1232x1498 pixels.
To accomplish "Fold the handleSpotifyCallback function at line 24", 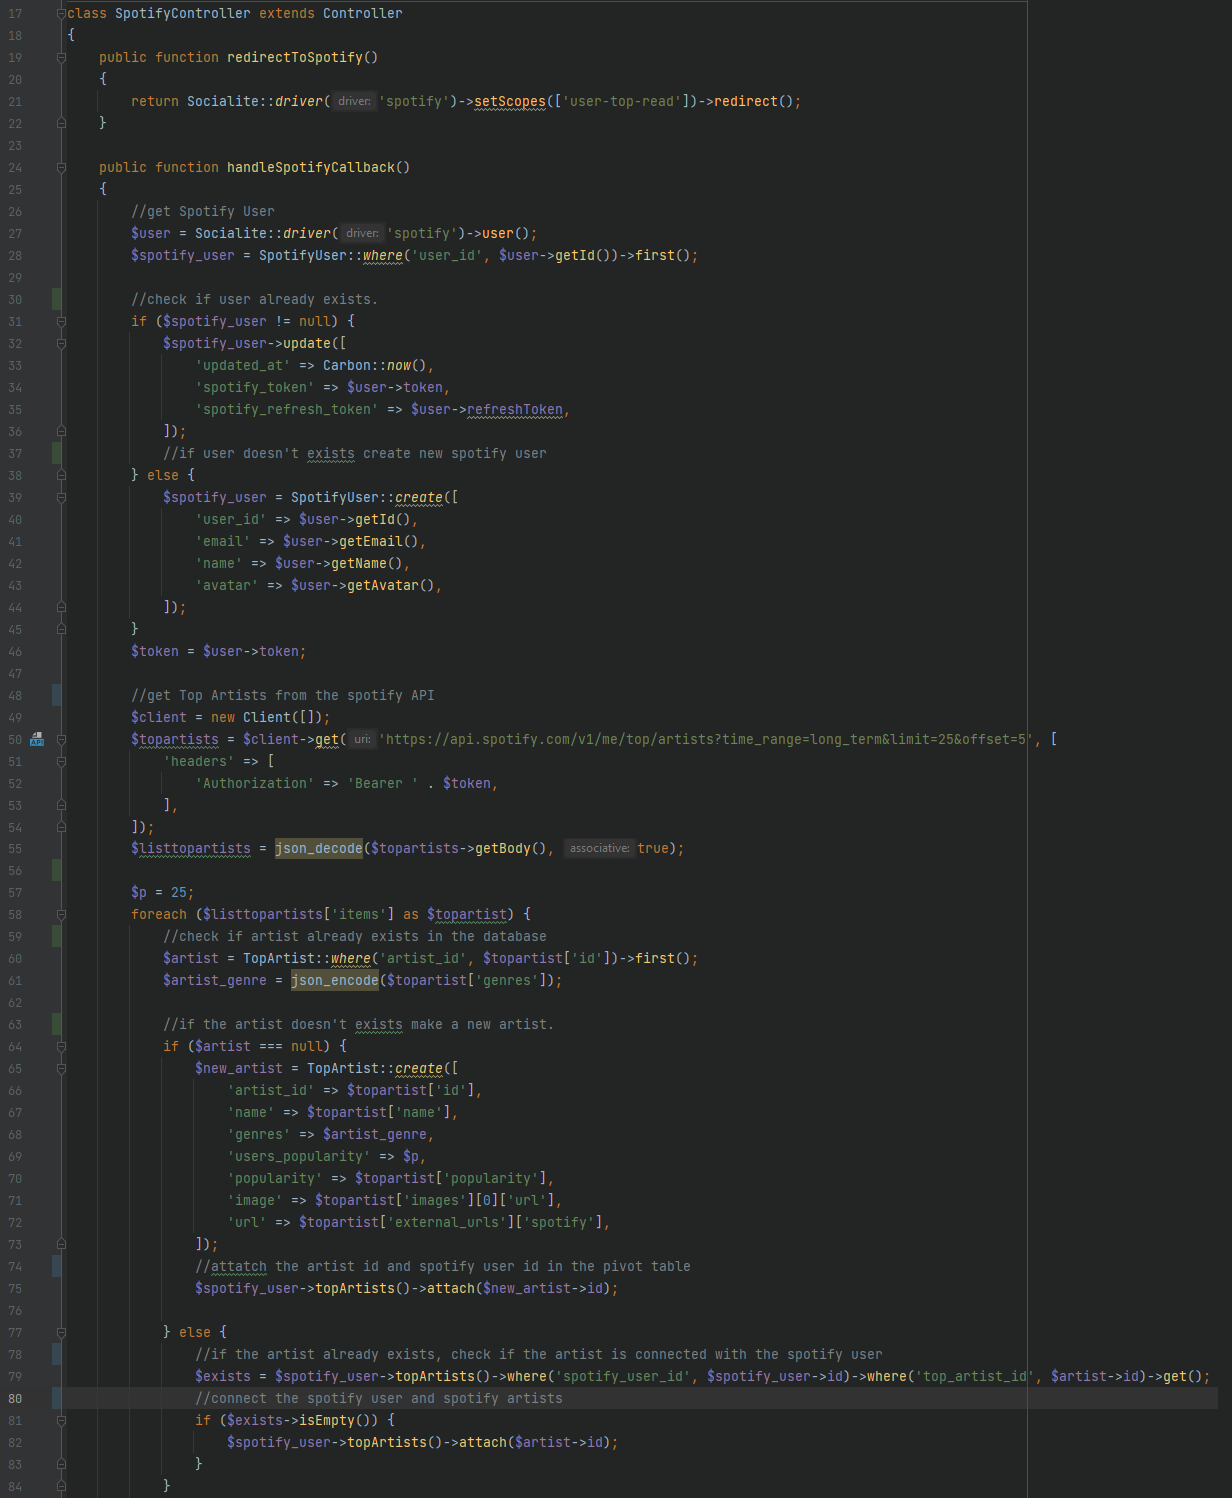I will pyautogui.click(x=61, y=168).
